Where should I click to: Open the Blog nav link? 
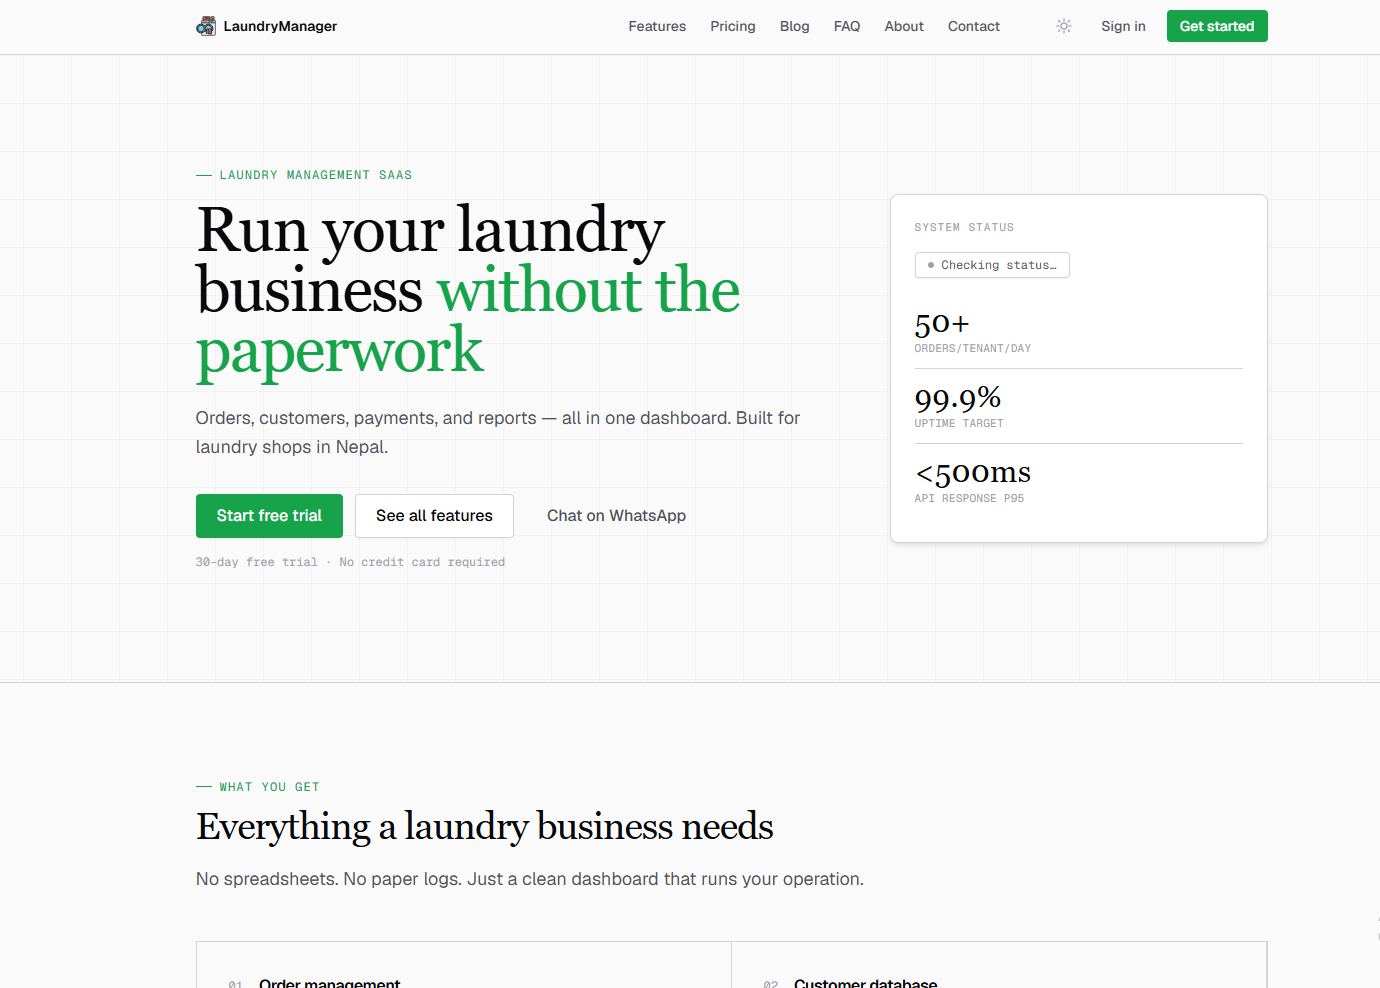pos(795,26)
